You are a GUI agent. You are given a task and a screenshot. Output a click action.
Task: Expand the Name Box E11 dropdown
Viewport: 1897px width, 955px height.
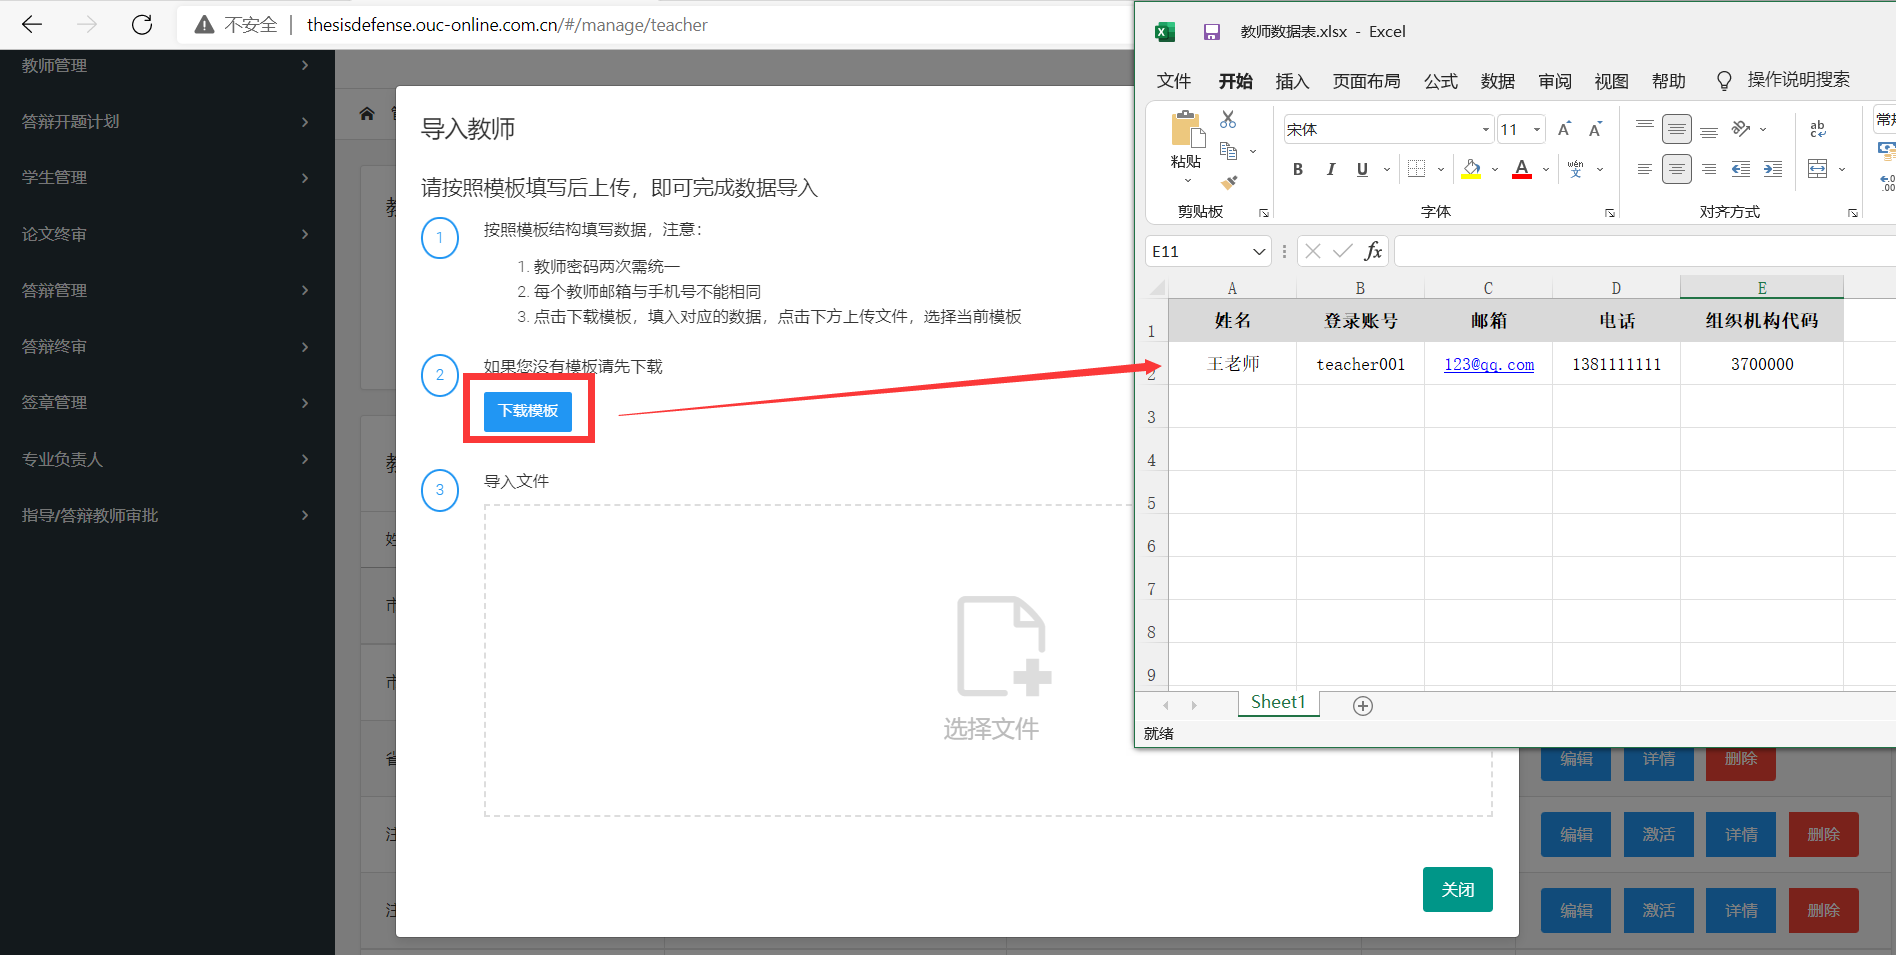pyautogui.click(x=1259, y=252)
